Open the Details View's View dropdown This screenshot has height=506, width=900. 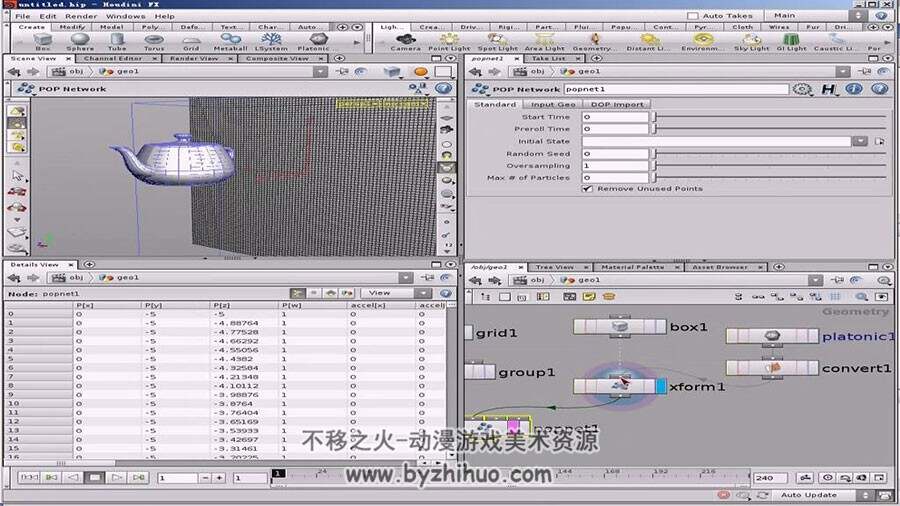[395, 293]
